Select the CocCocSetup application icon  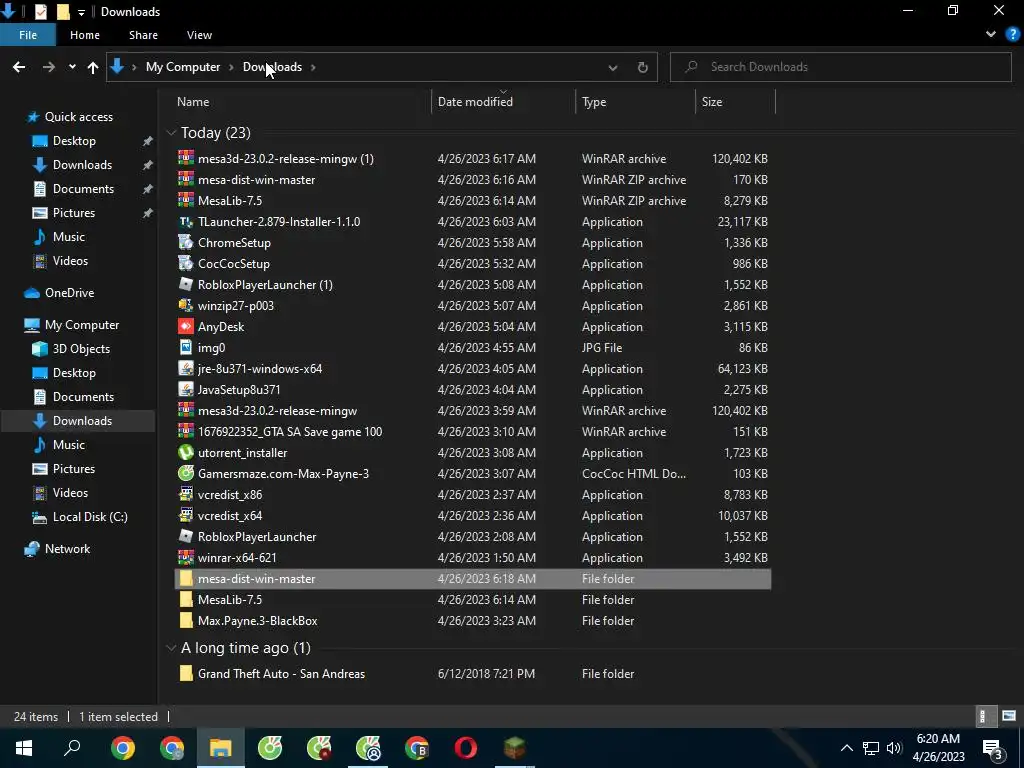tap(186, 263)
